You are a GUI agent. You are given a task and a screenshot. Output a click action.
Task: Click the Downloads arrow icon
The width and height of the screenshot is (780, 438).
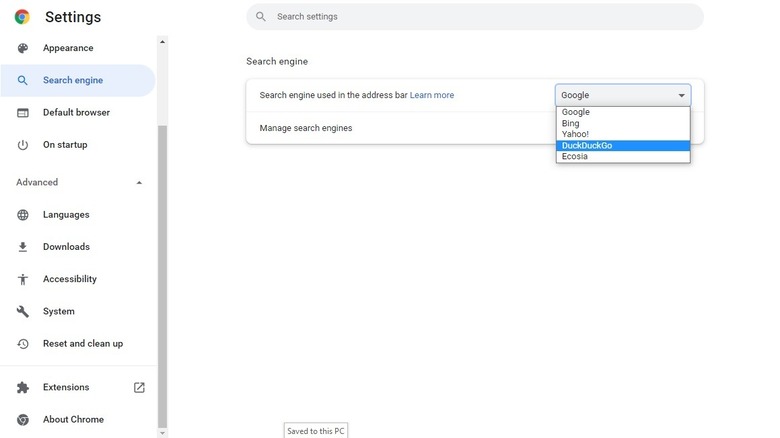pyautogui.click(x=23, y=247)
